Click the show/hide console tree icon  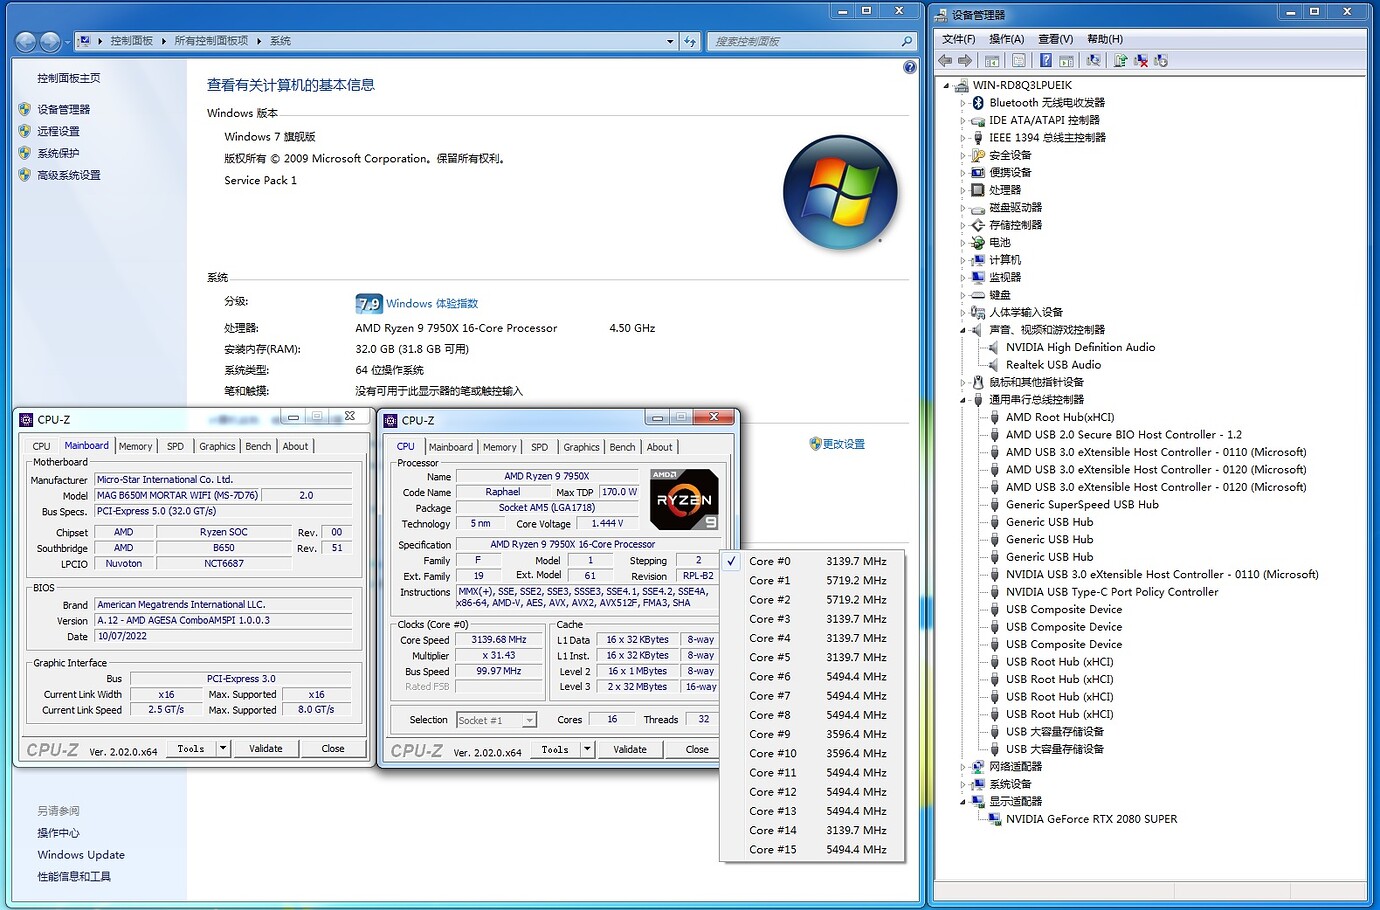(x=991, y=61)
